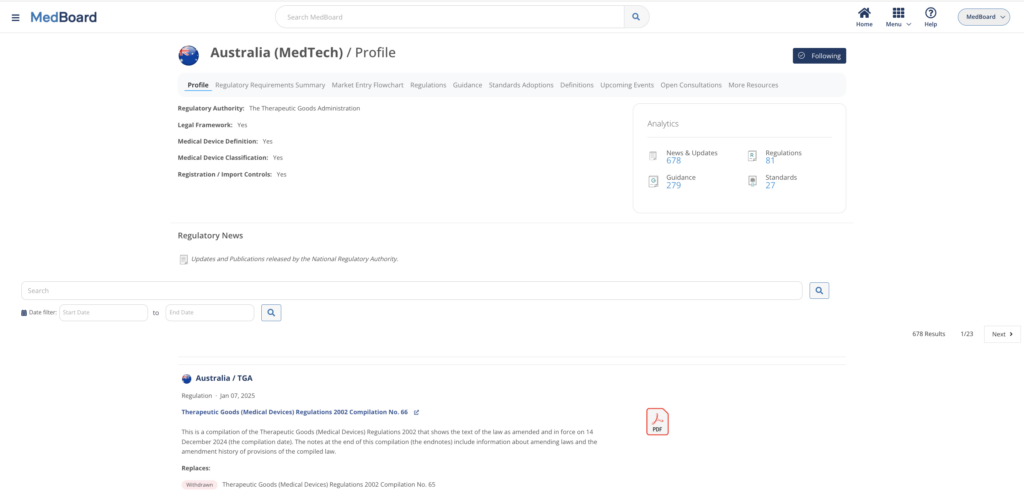Screen dimensions: 1024x503
Task: Open Regulatory Requirements Summary tab
Action: coord(270,85)
